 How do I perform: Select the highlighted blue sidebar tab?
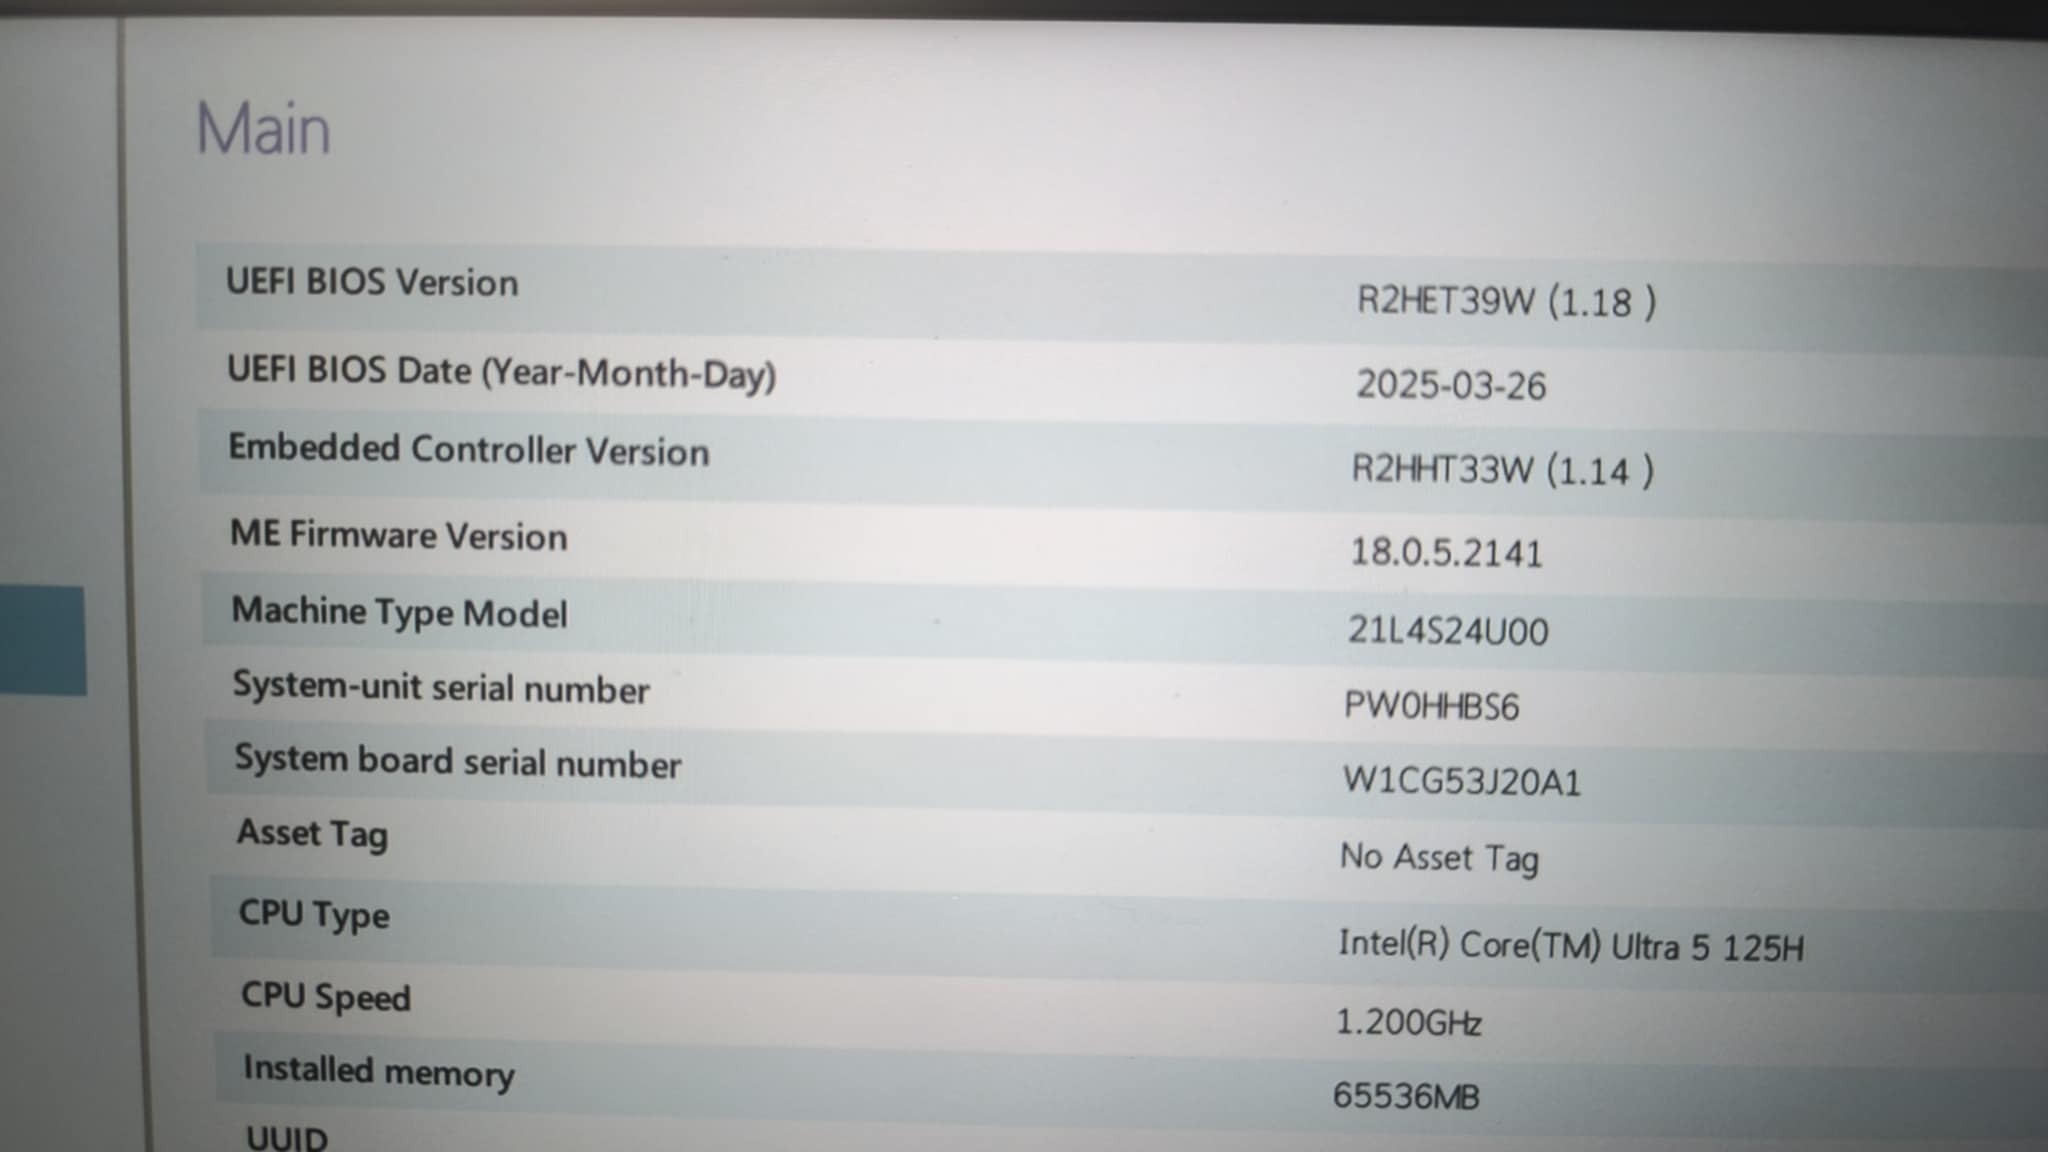(42, 640)
